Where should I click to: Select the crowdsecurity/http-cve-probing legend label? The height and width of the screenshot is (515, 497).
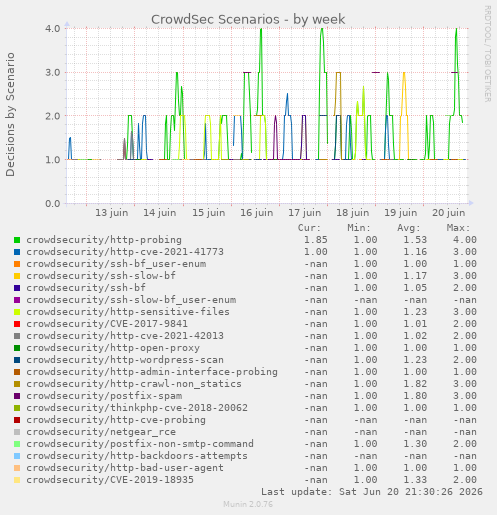[116, 420]
